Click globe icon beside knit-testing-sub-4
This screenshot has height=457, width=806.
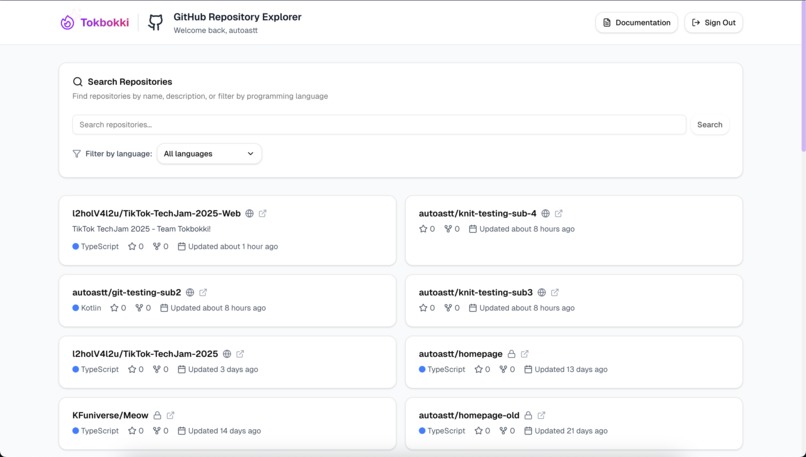(x=545, y=213)
